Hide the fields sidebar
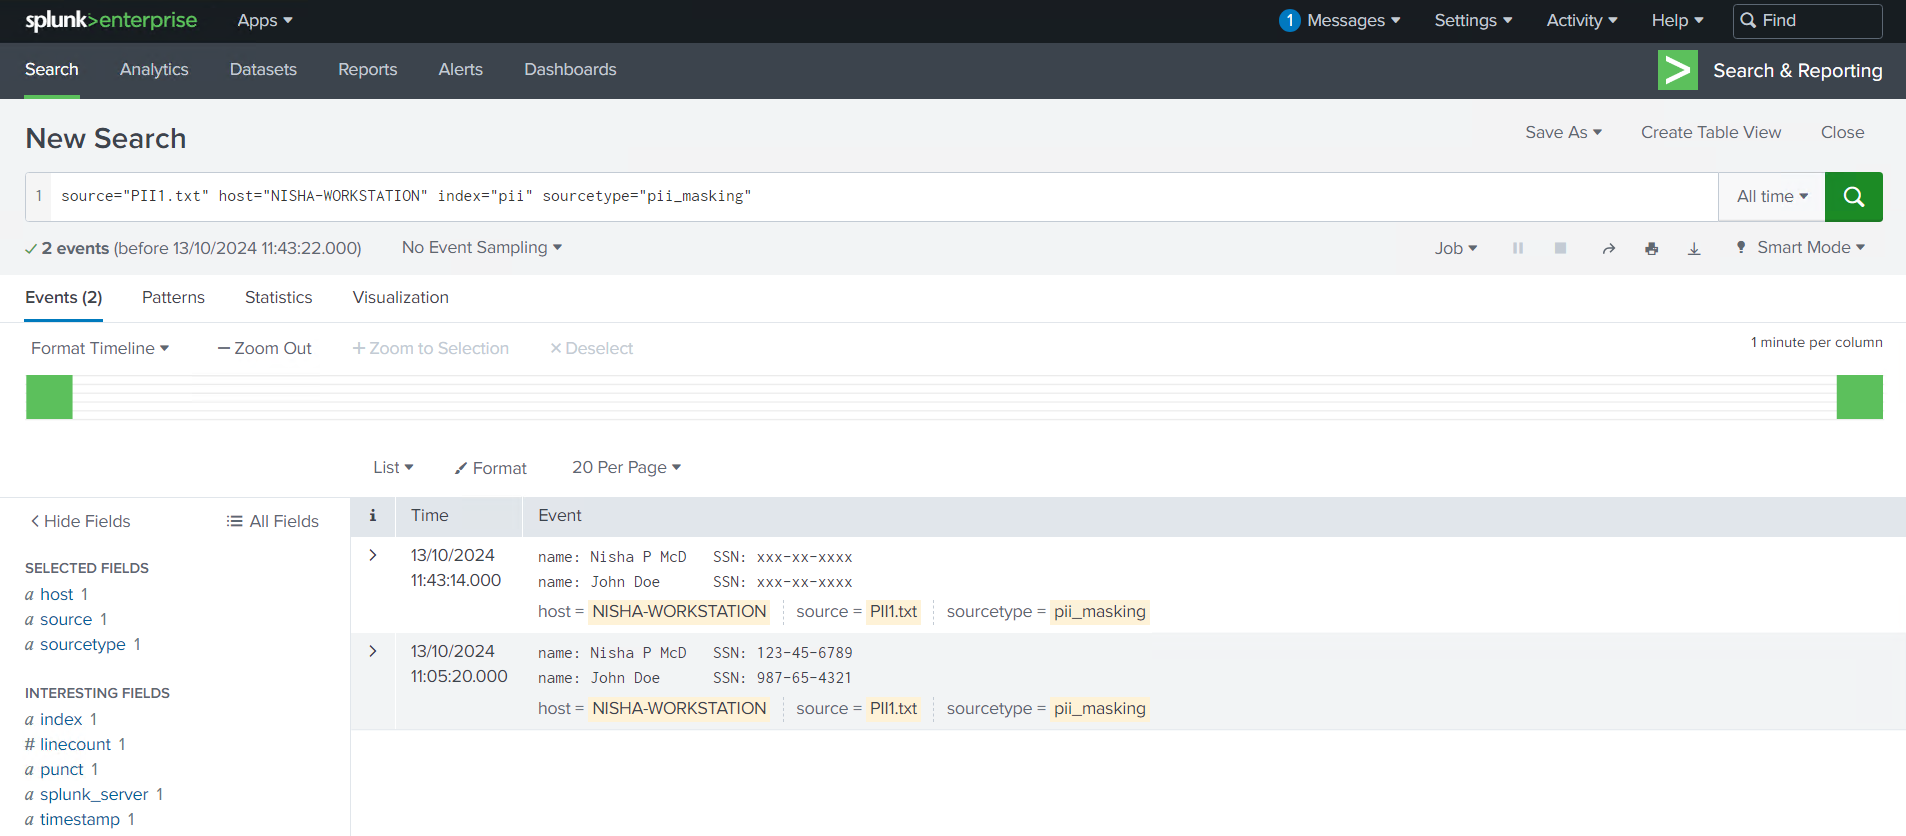 coord(80,521)
